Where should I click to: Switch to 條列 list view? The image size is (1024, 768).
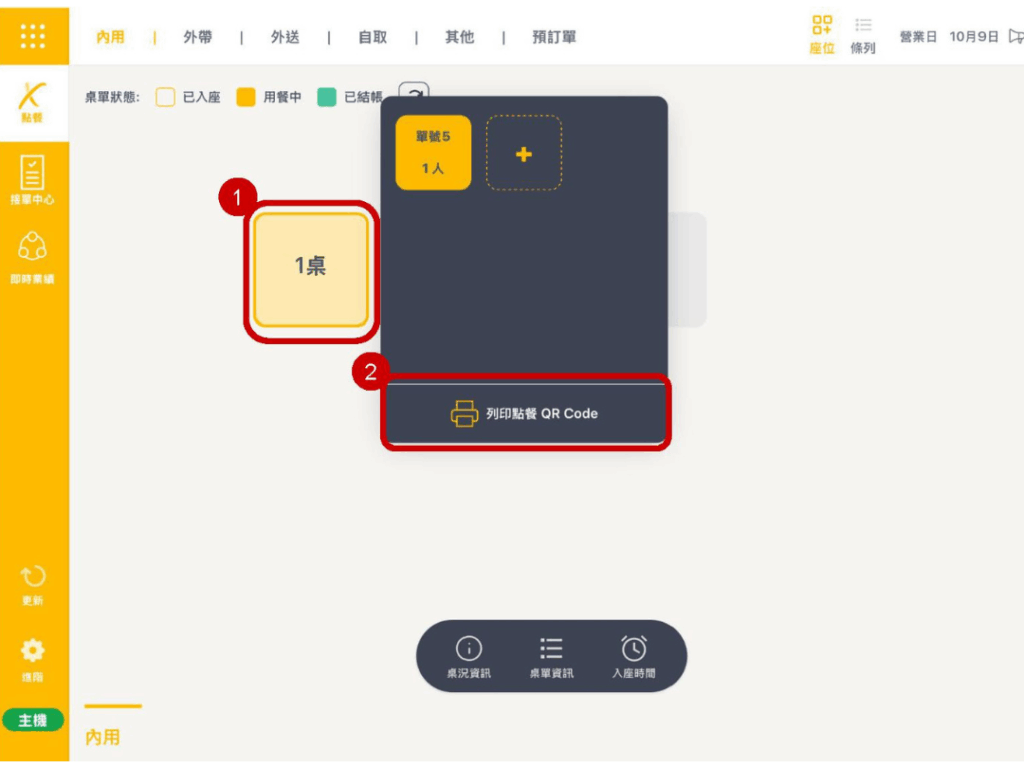[x=863, y=36]
